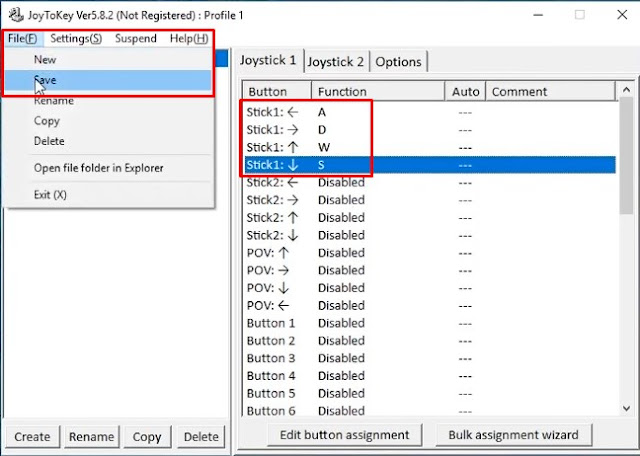The height and width of the screenshot is (456, 640).
Task: Select the Button 3 row
Action: click(x=430, y=358)
